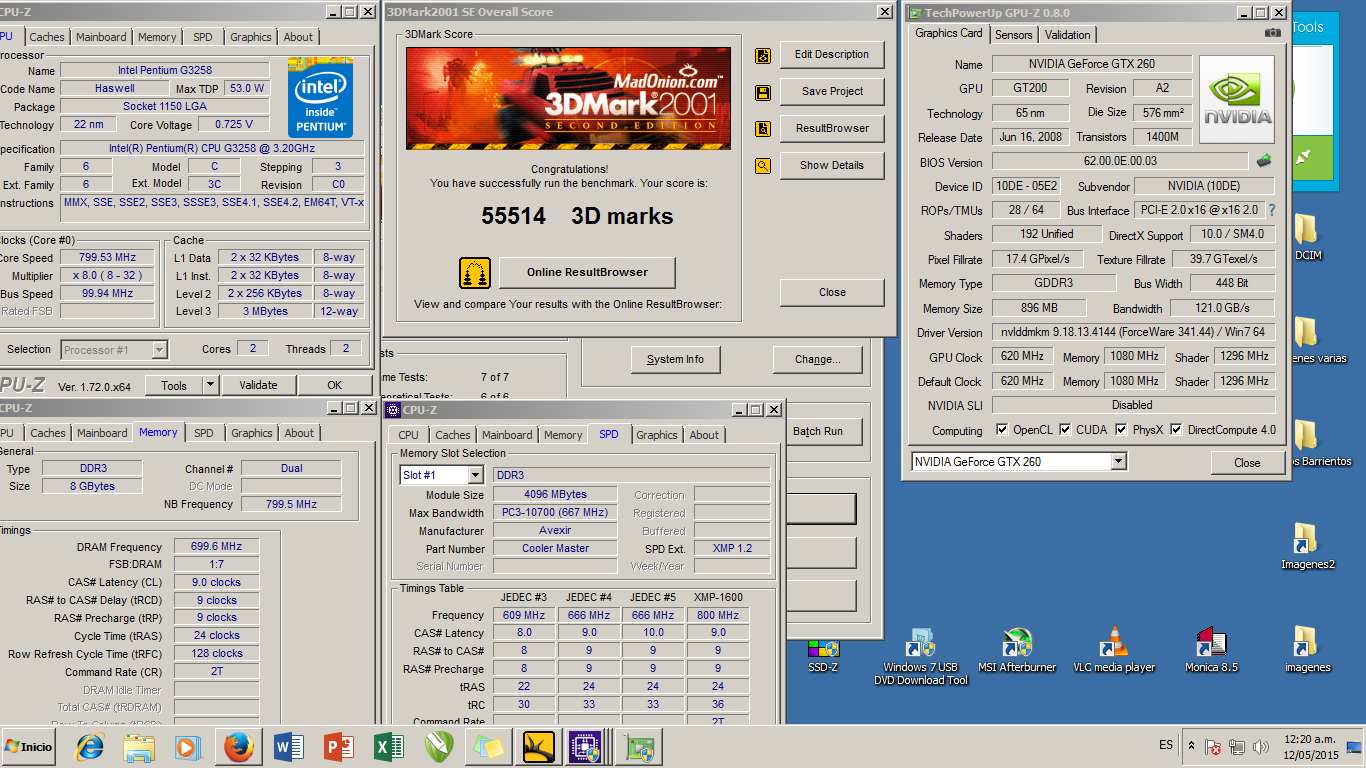Click the BIOS Version field 62.00.0E.00.03
This screenshot has width=1366, height=768.
pos(1119,161)
